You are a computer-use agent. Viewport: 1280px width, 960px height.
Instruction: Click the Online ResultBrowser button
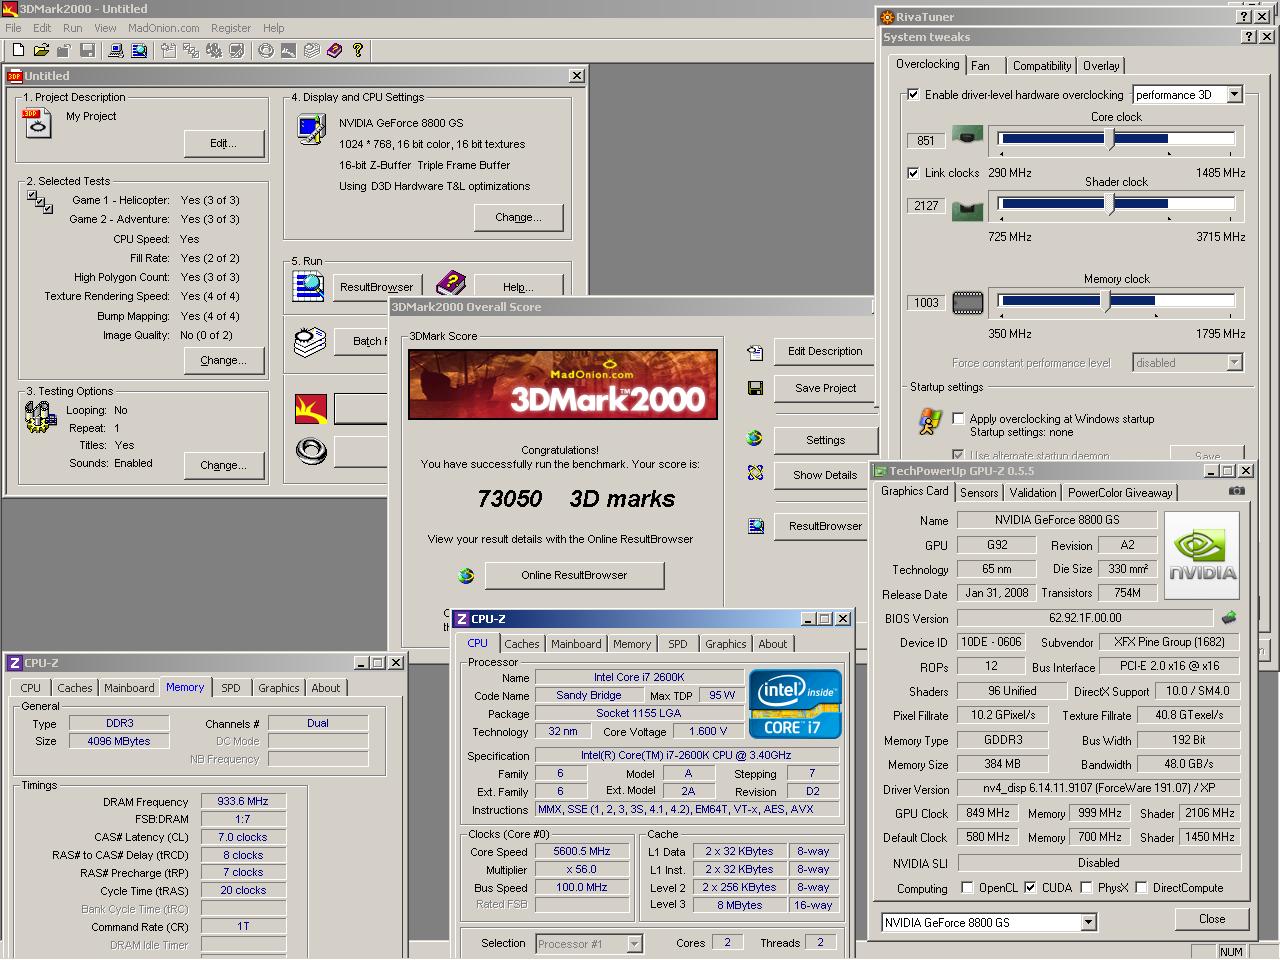574,575
